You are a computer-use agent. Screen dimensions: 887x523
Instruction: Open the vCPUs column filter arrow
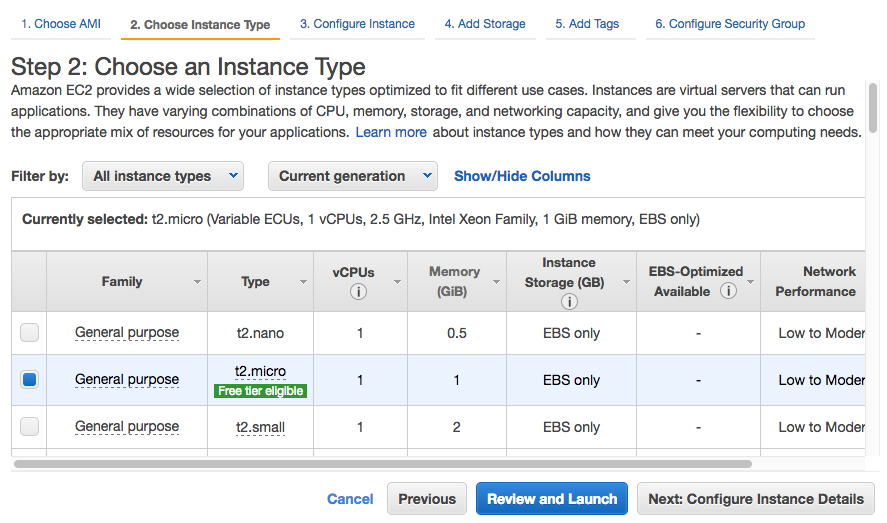[x=397, y=283]
